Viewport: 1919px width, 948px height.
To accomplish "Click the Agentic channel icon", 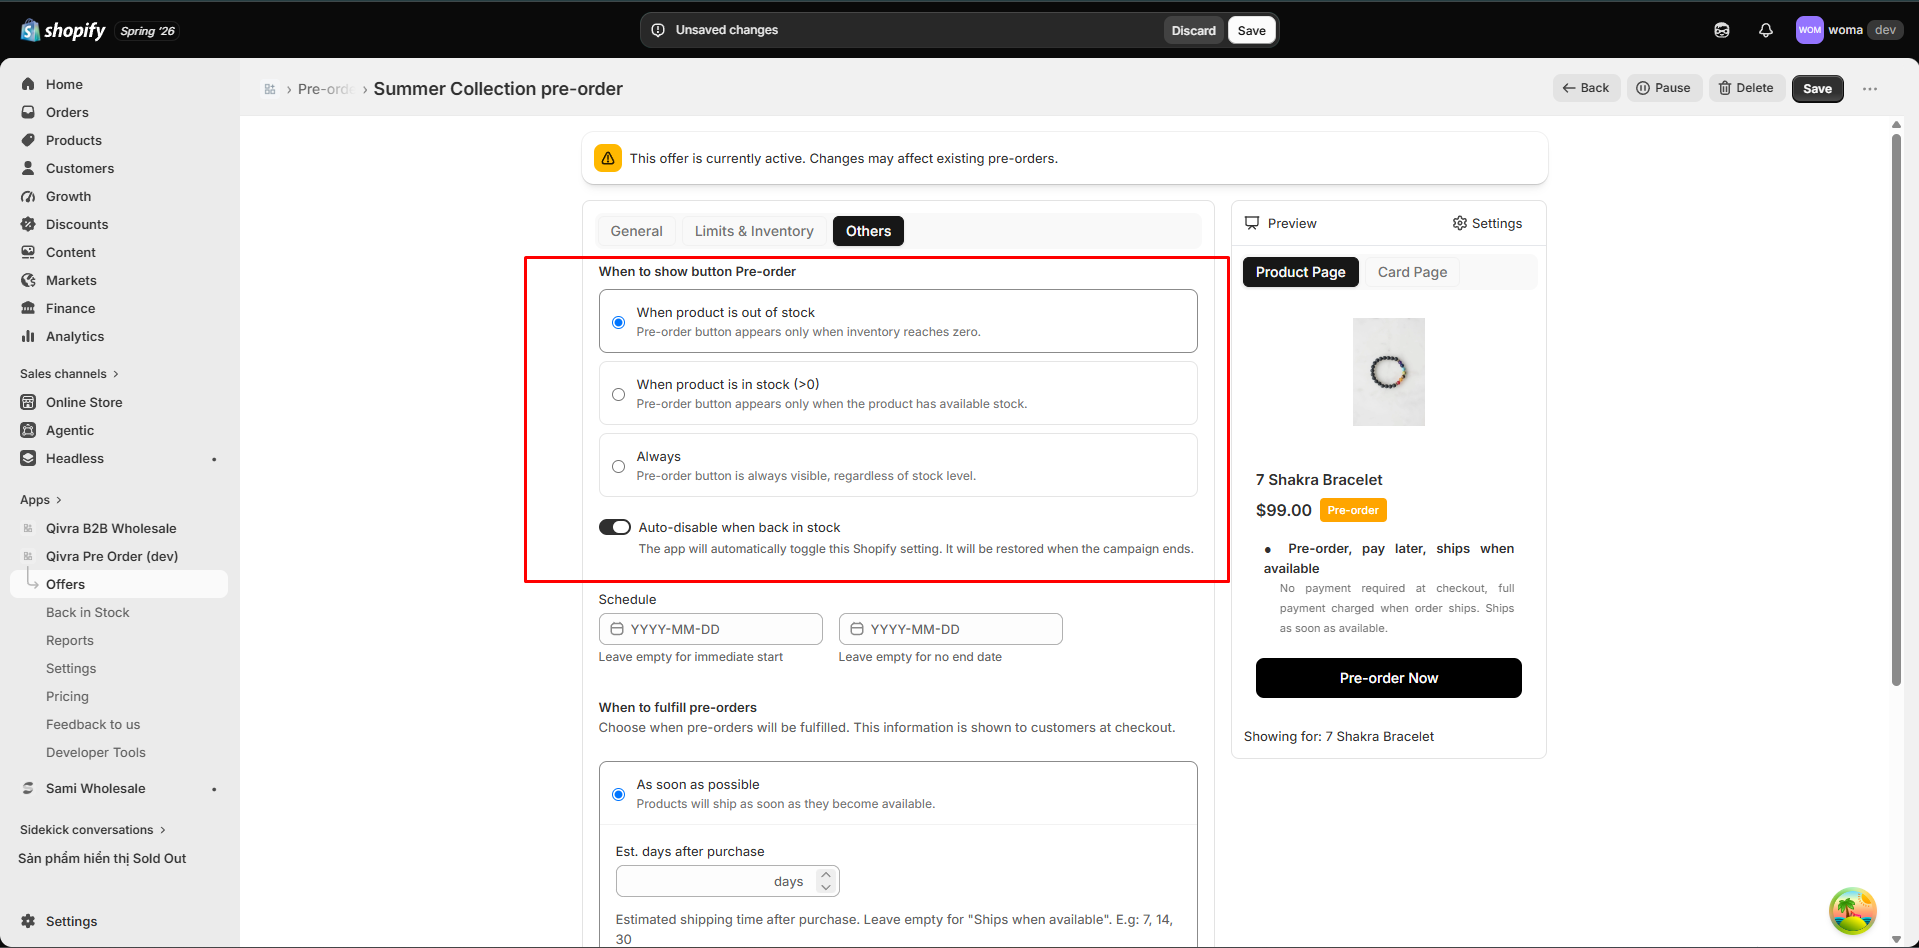I will [x=28, y=430].
